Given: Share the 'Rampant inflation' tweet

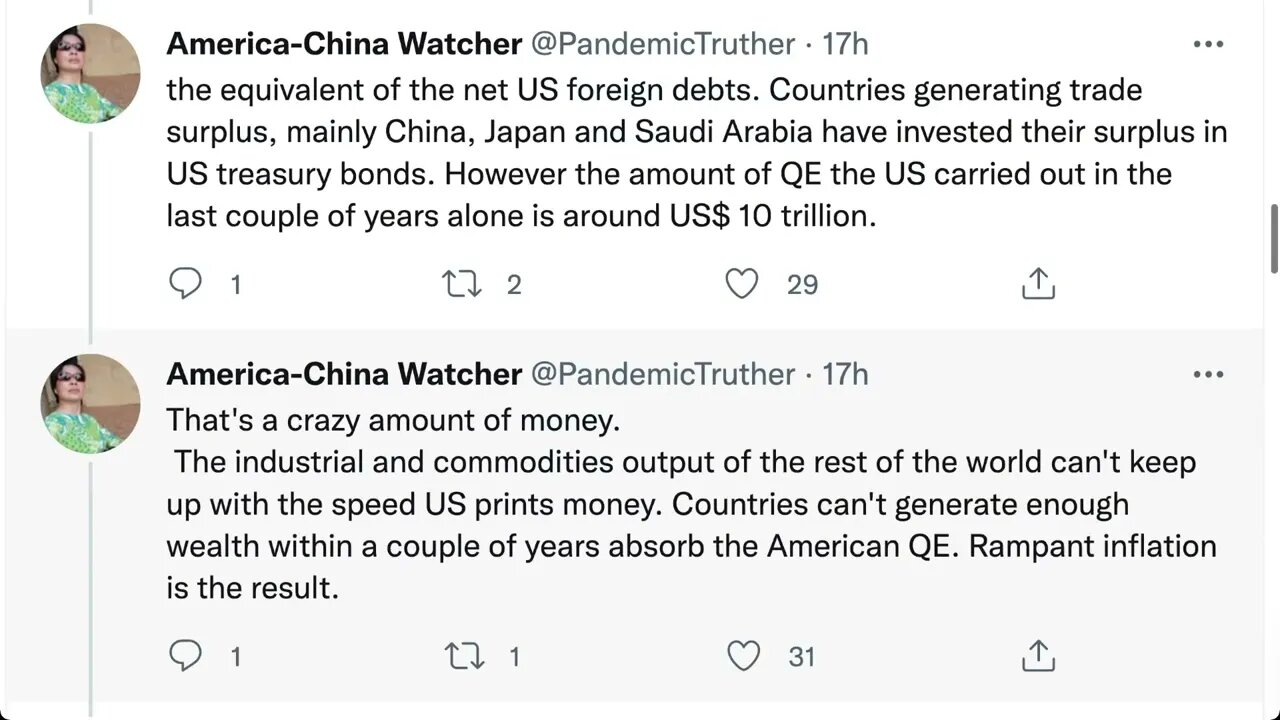Looking at the screenshot, I should click(1038, 656).
